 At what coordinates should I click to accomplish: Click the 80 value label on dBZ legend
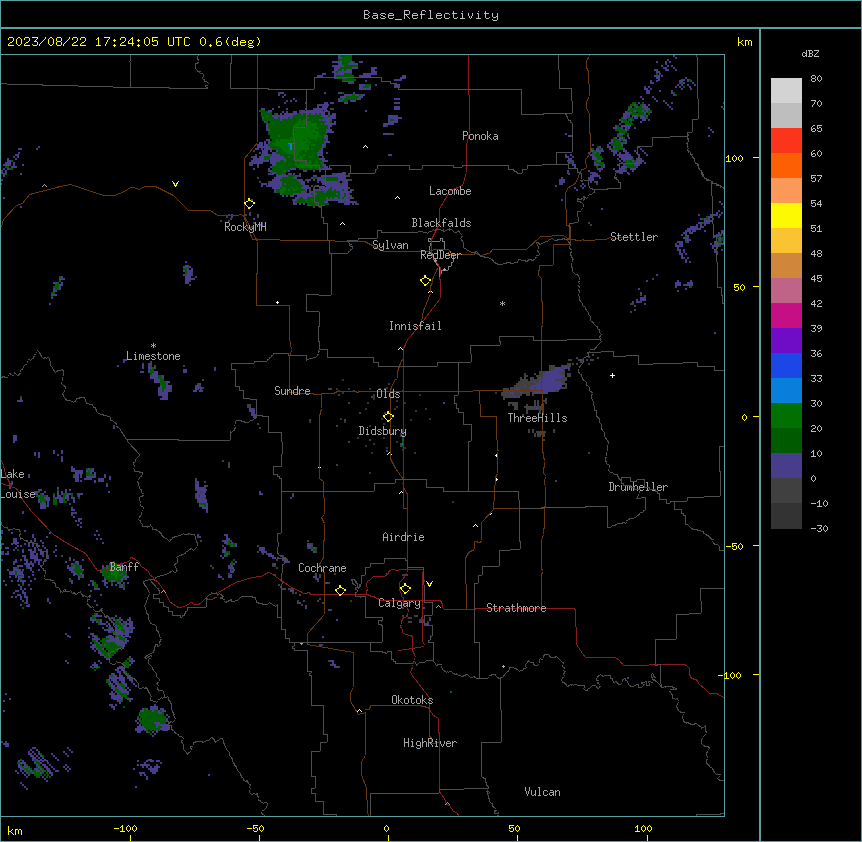(x=816, y=79)
